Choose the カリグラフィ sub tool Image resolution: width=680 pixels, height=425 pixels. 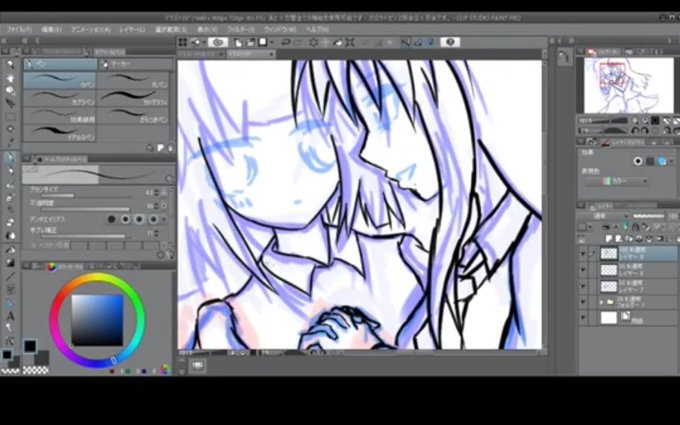click(x=134, y=98)
